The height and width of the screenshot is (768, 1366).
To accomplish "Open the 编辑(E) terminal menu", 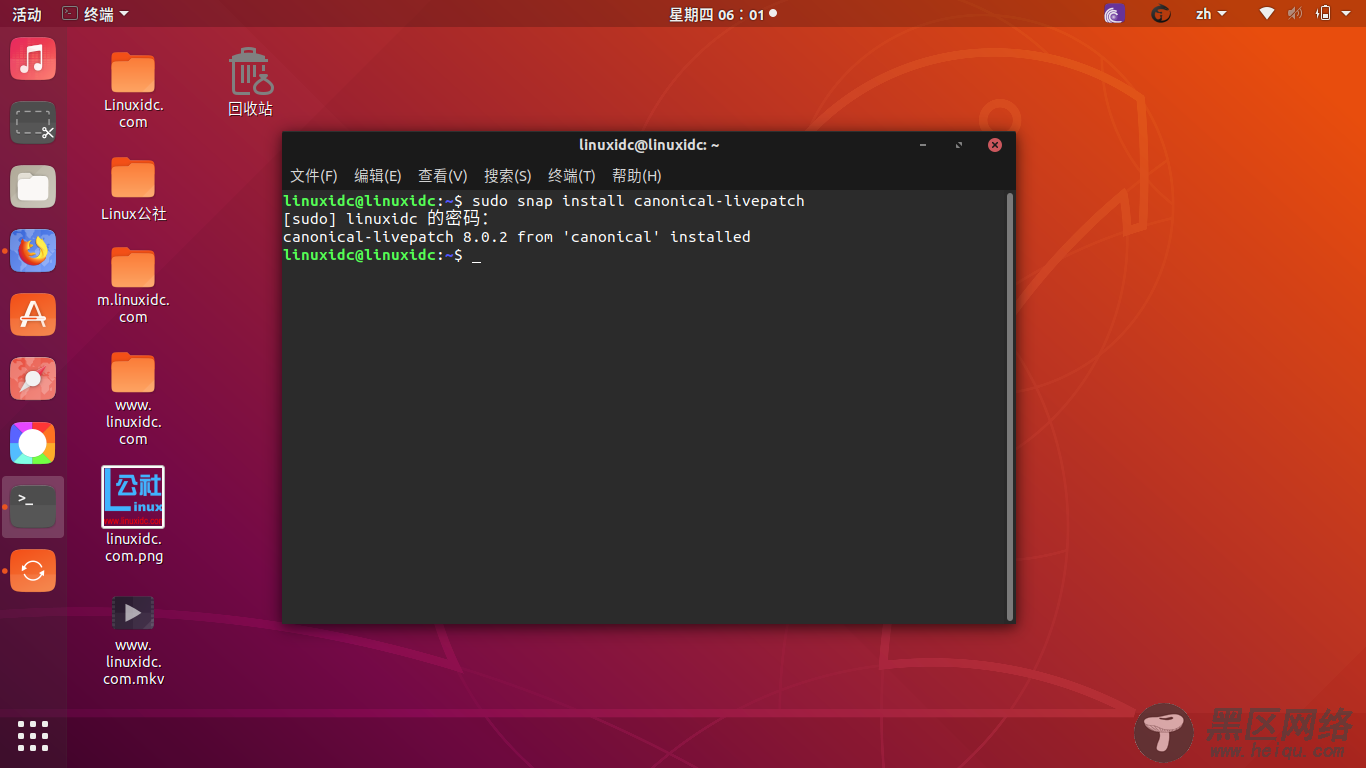I will coord(378,176).
